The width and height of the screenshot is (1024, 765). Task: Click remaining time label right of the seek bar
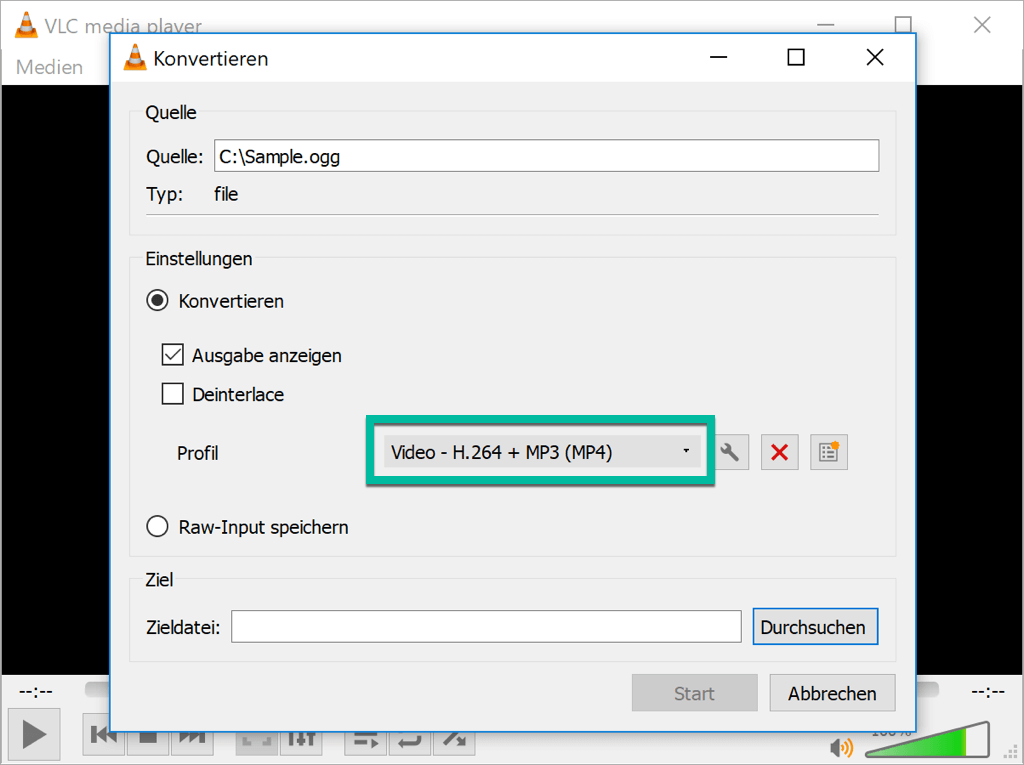988,691
